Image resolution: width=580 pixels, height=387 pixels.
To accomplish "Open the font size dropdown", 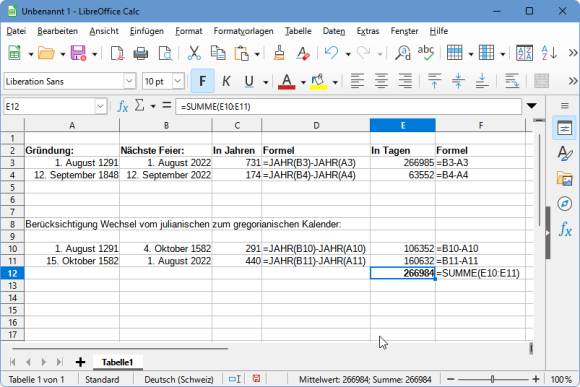I will (x=178, y=81).
